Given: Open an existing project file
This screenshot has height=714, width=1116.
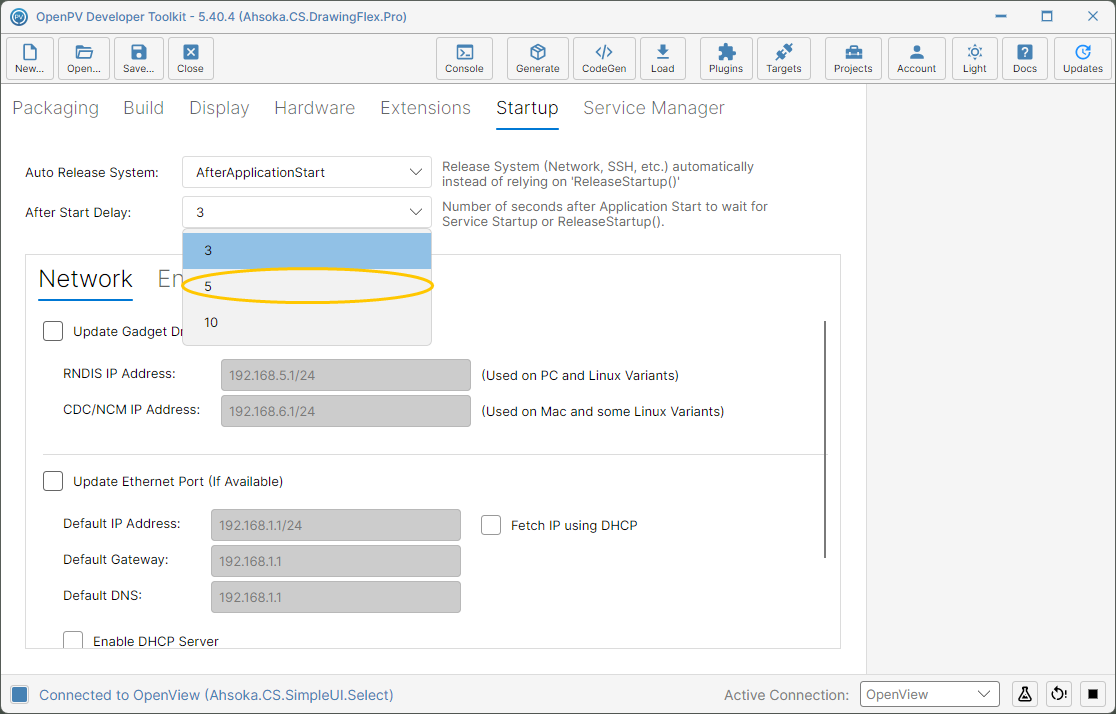Looking at the screenshot, I should coord(84,58).
